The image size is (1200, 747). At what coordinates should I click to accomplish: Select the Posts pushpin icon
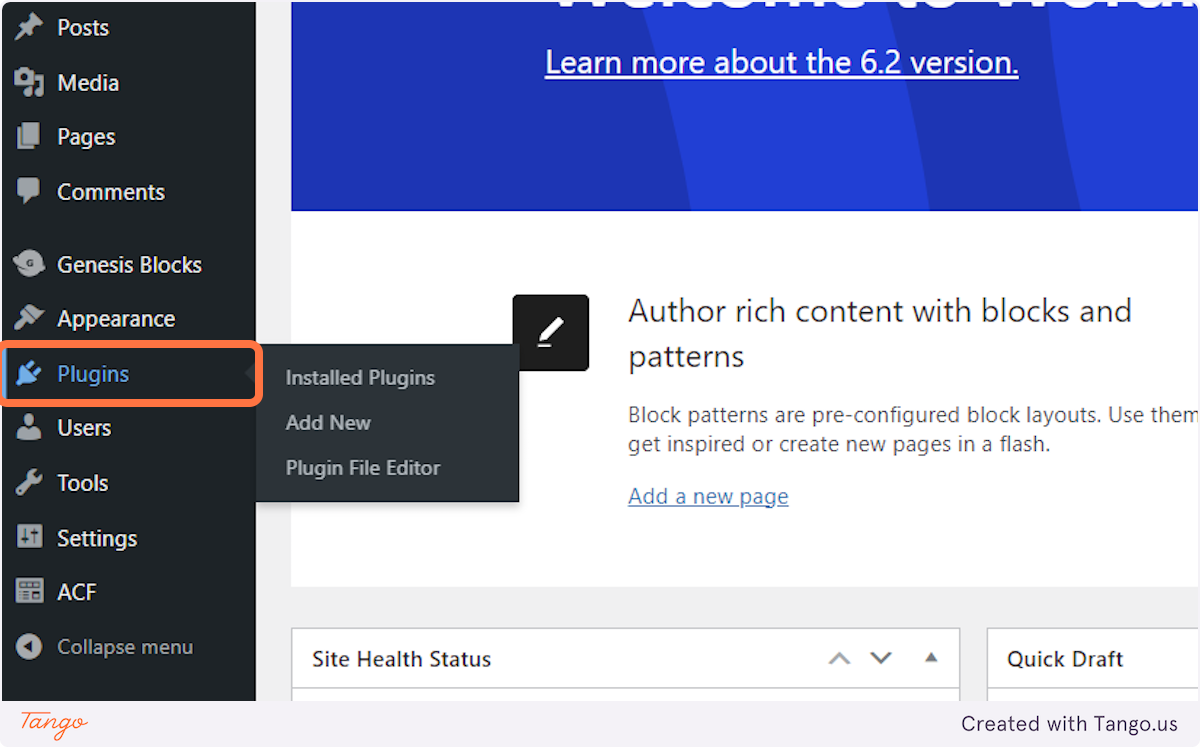(27, 27)
